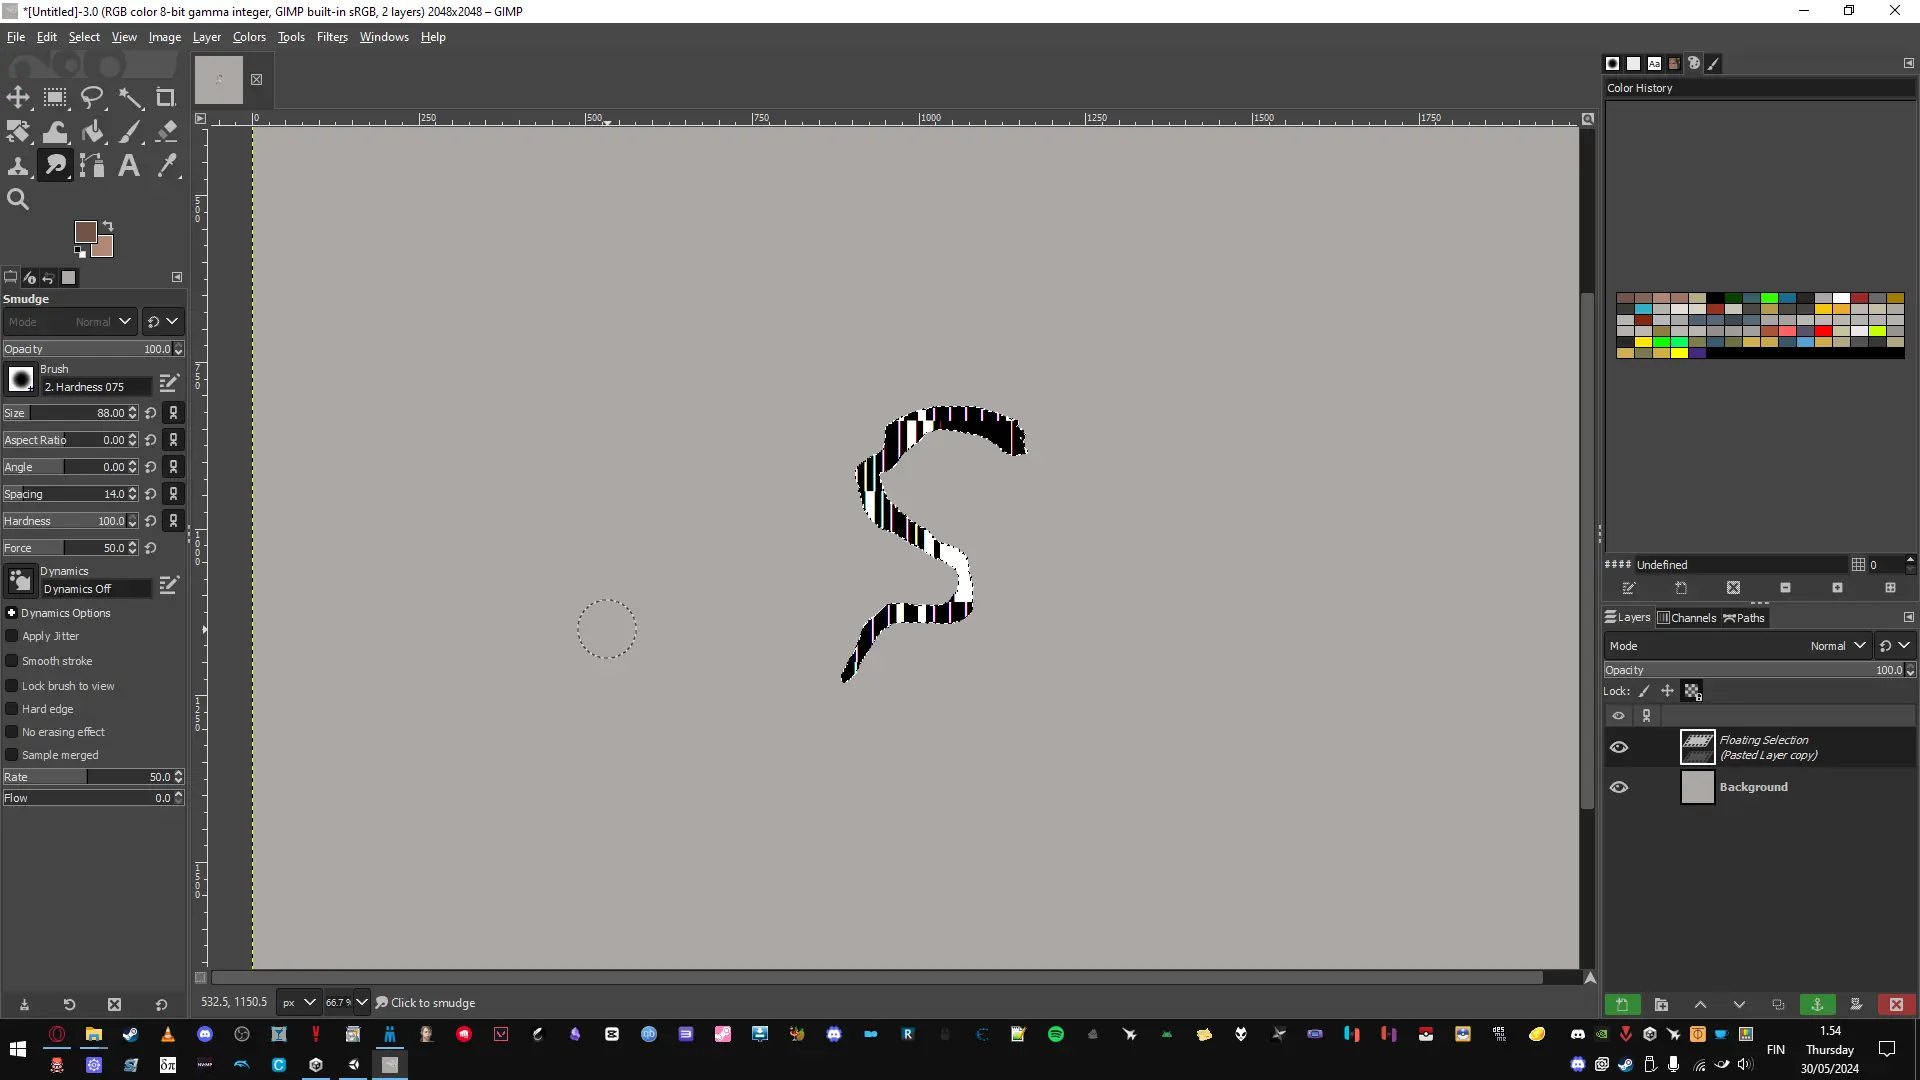The width and height of the screenshot is (1920, 1080).
Task: Select the Paintbrush tool
Action: pyautogui.click(x=130, y=131)
